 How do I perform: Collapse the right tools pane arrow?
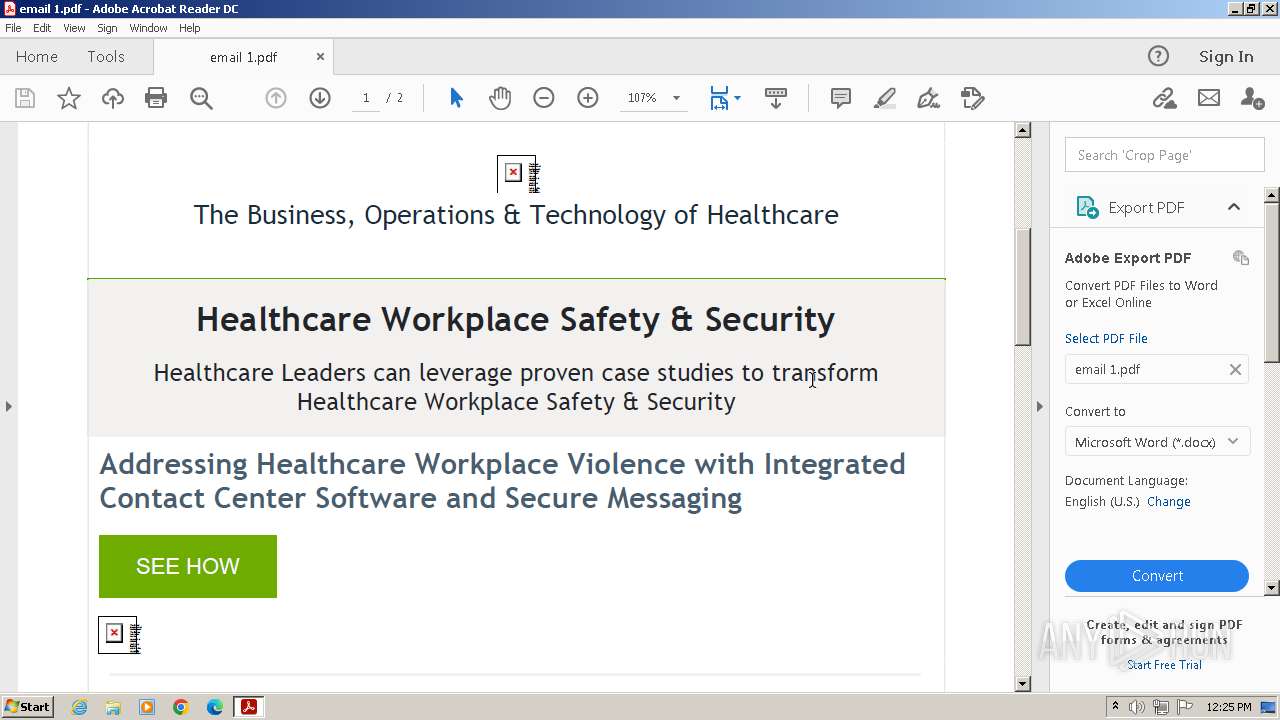1039,406
